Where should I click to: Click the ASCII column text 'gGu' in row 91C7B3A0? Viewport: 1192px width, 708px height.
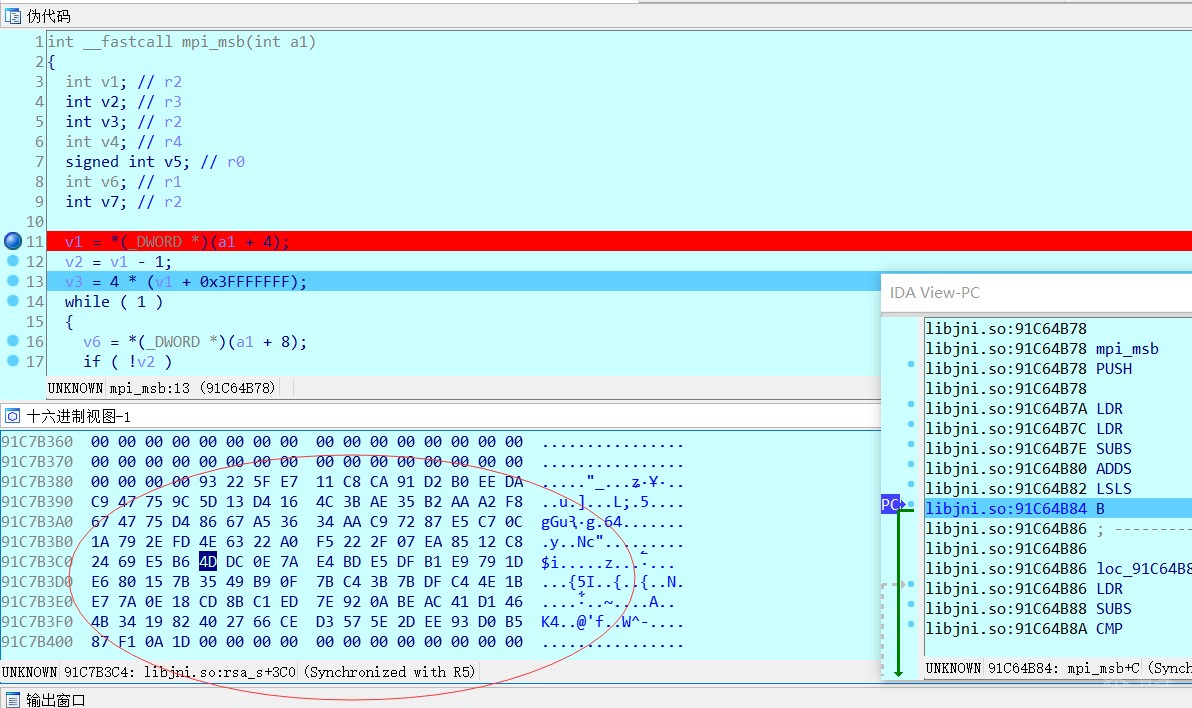[x=554, y=522]
